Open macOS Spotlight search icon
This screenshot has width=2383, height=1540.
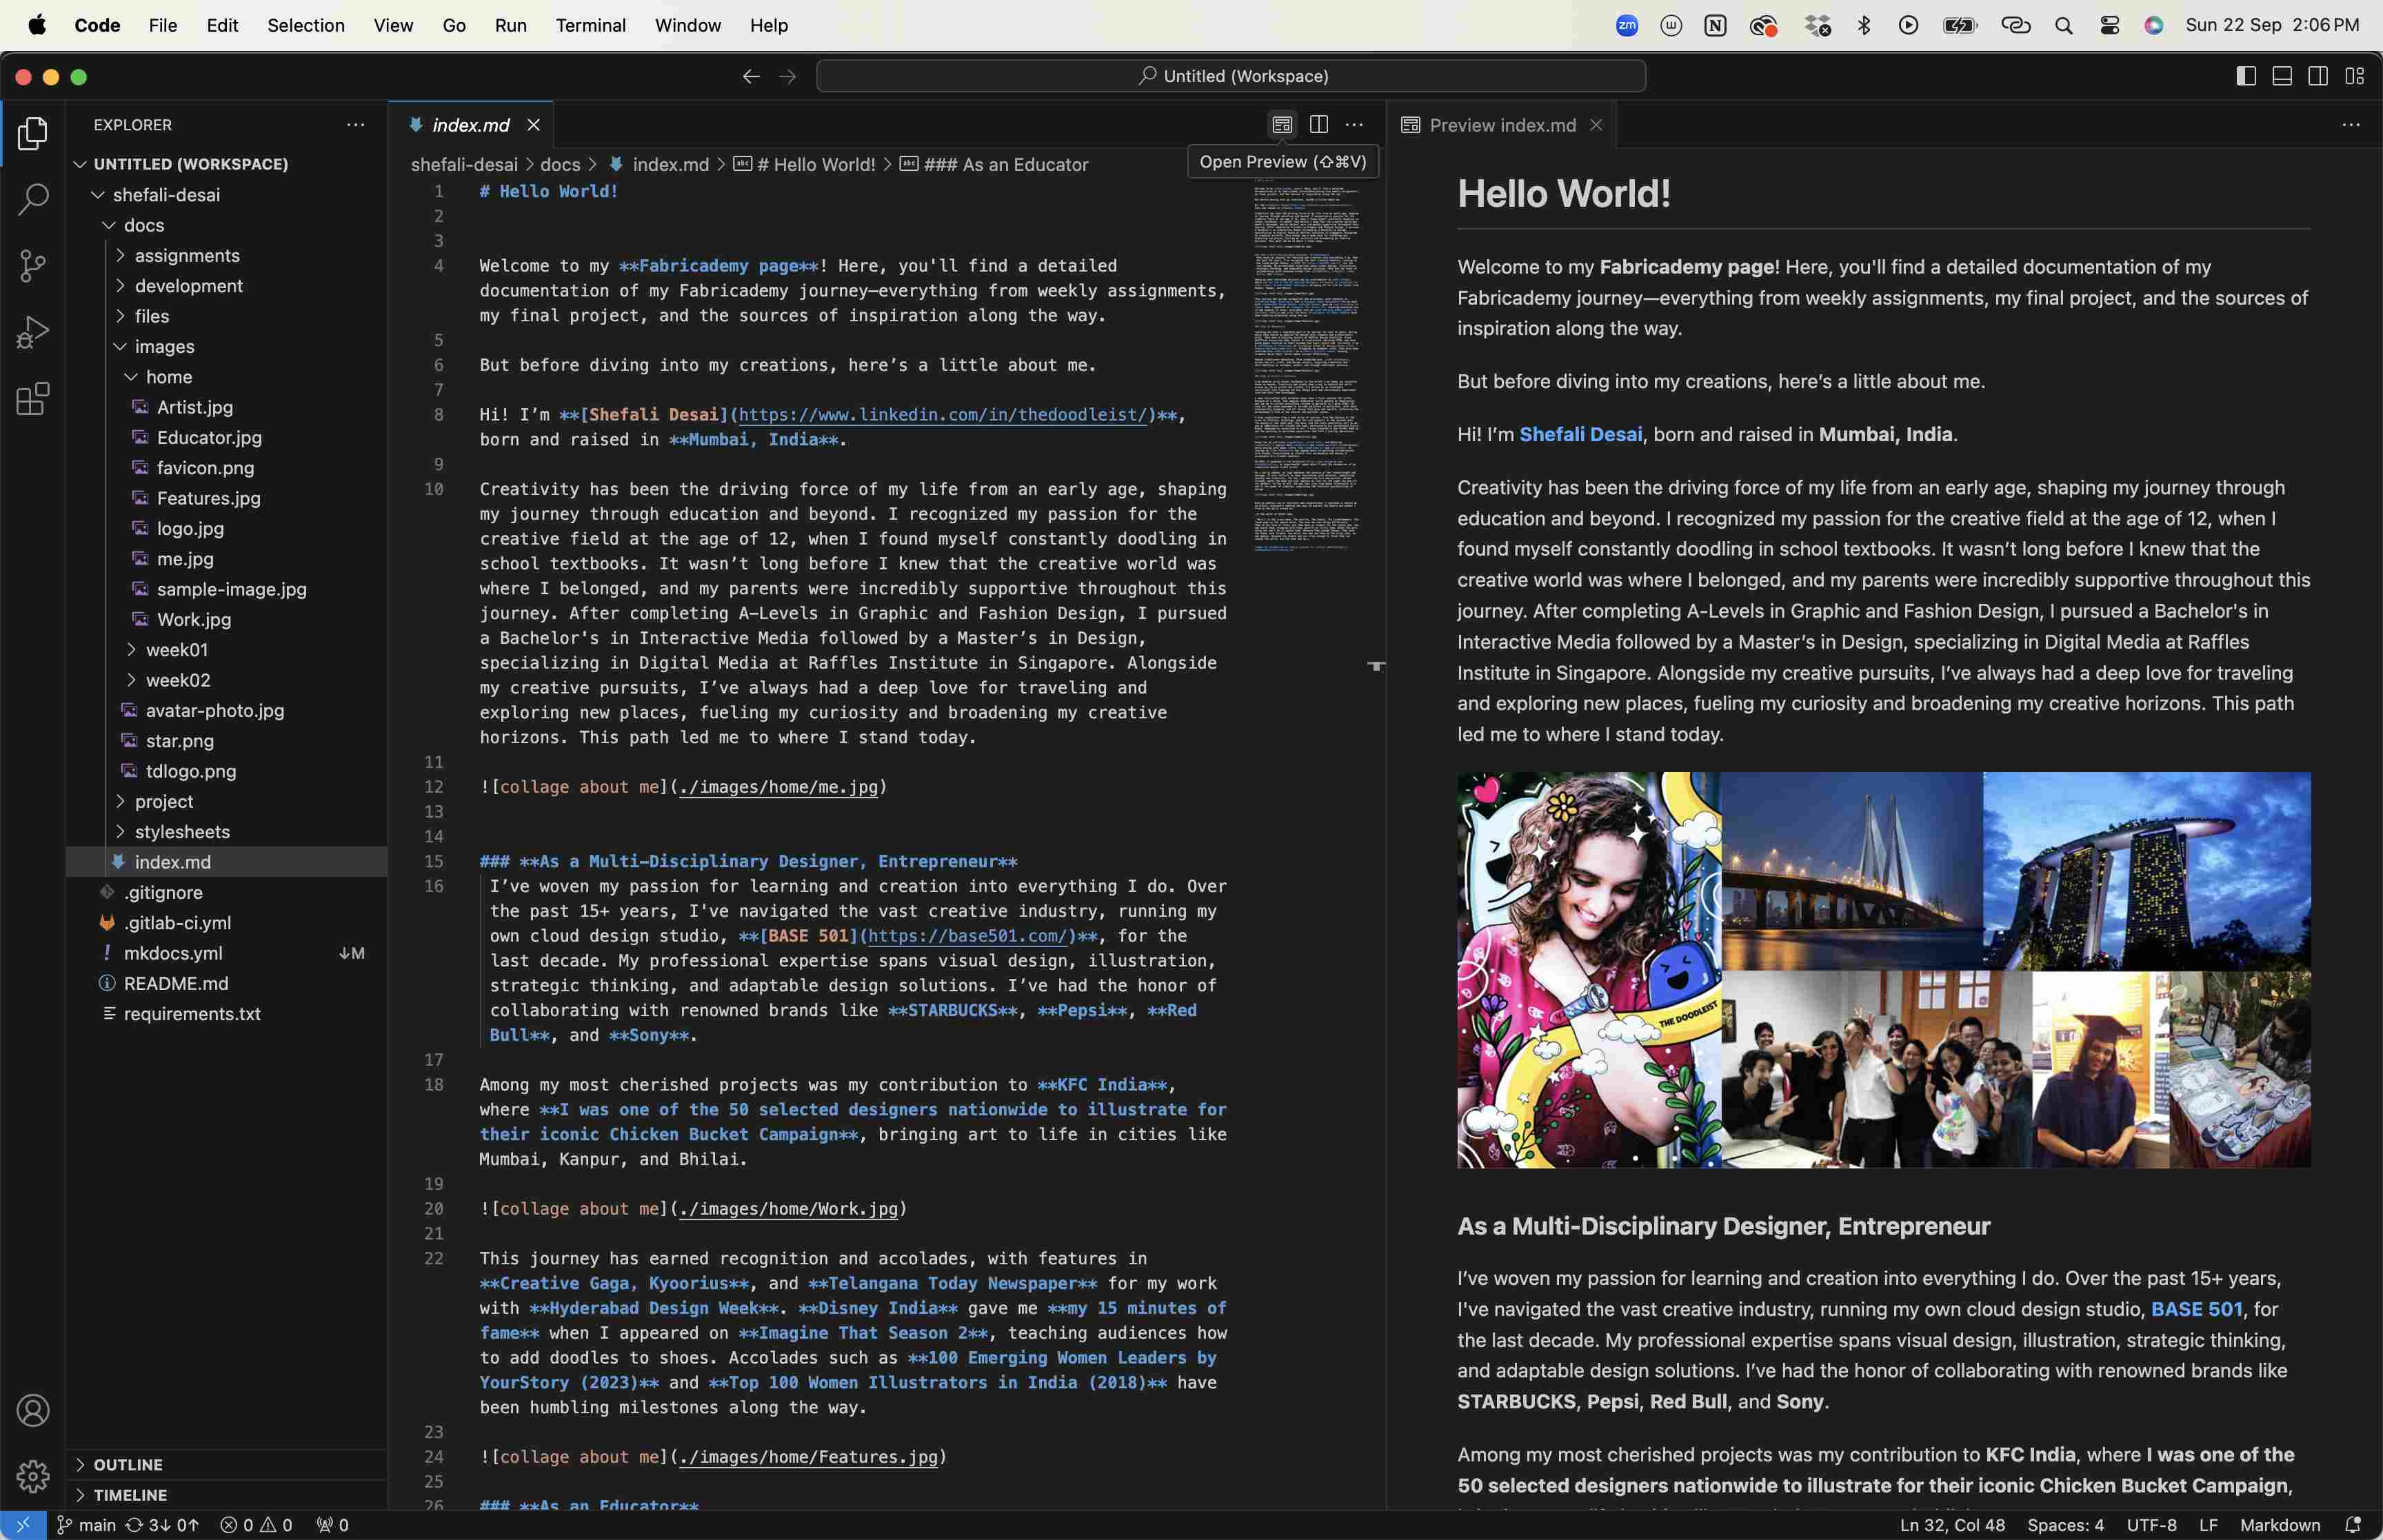[2064, 25]
